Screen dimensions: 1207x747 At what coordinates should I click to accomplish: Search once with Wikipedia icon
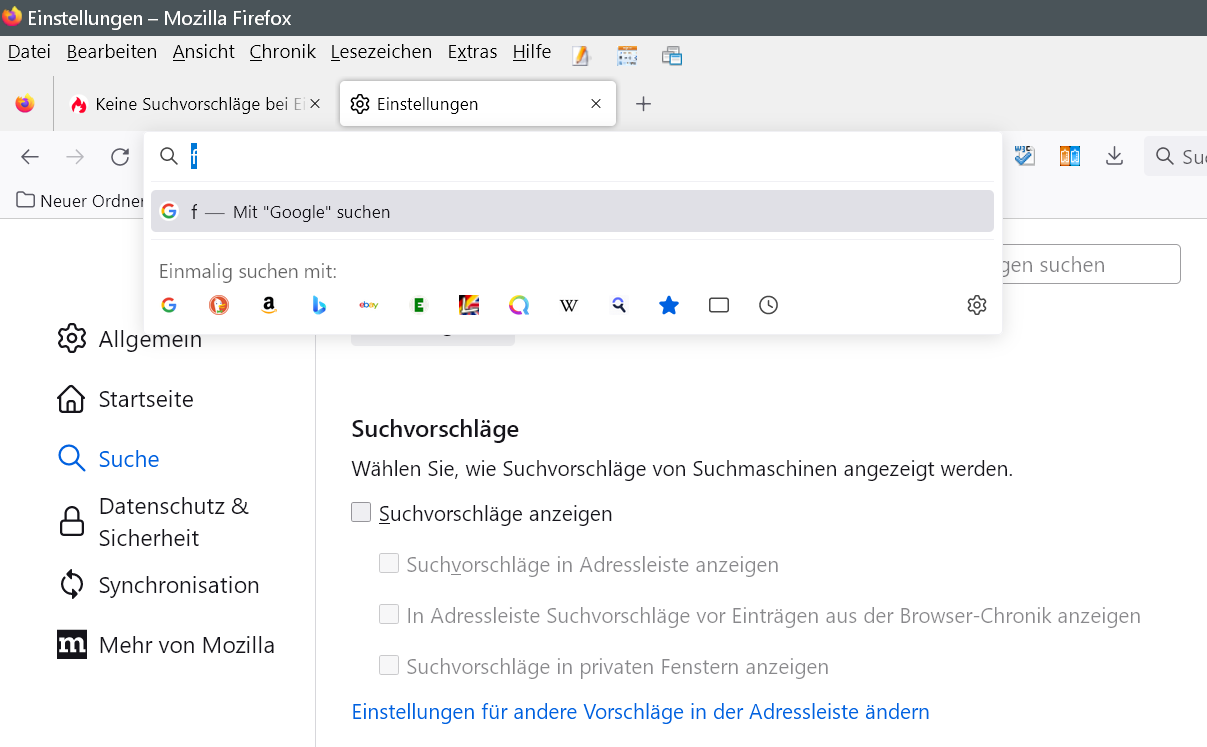pos(568,305)
